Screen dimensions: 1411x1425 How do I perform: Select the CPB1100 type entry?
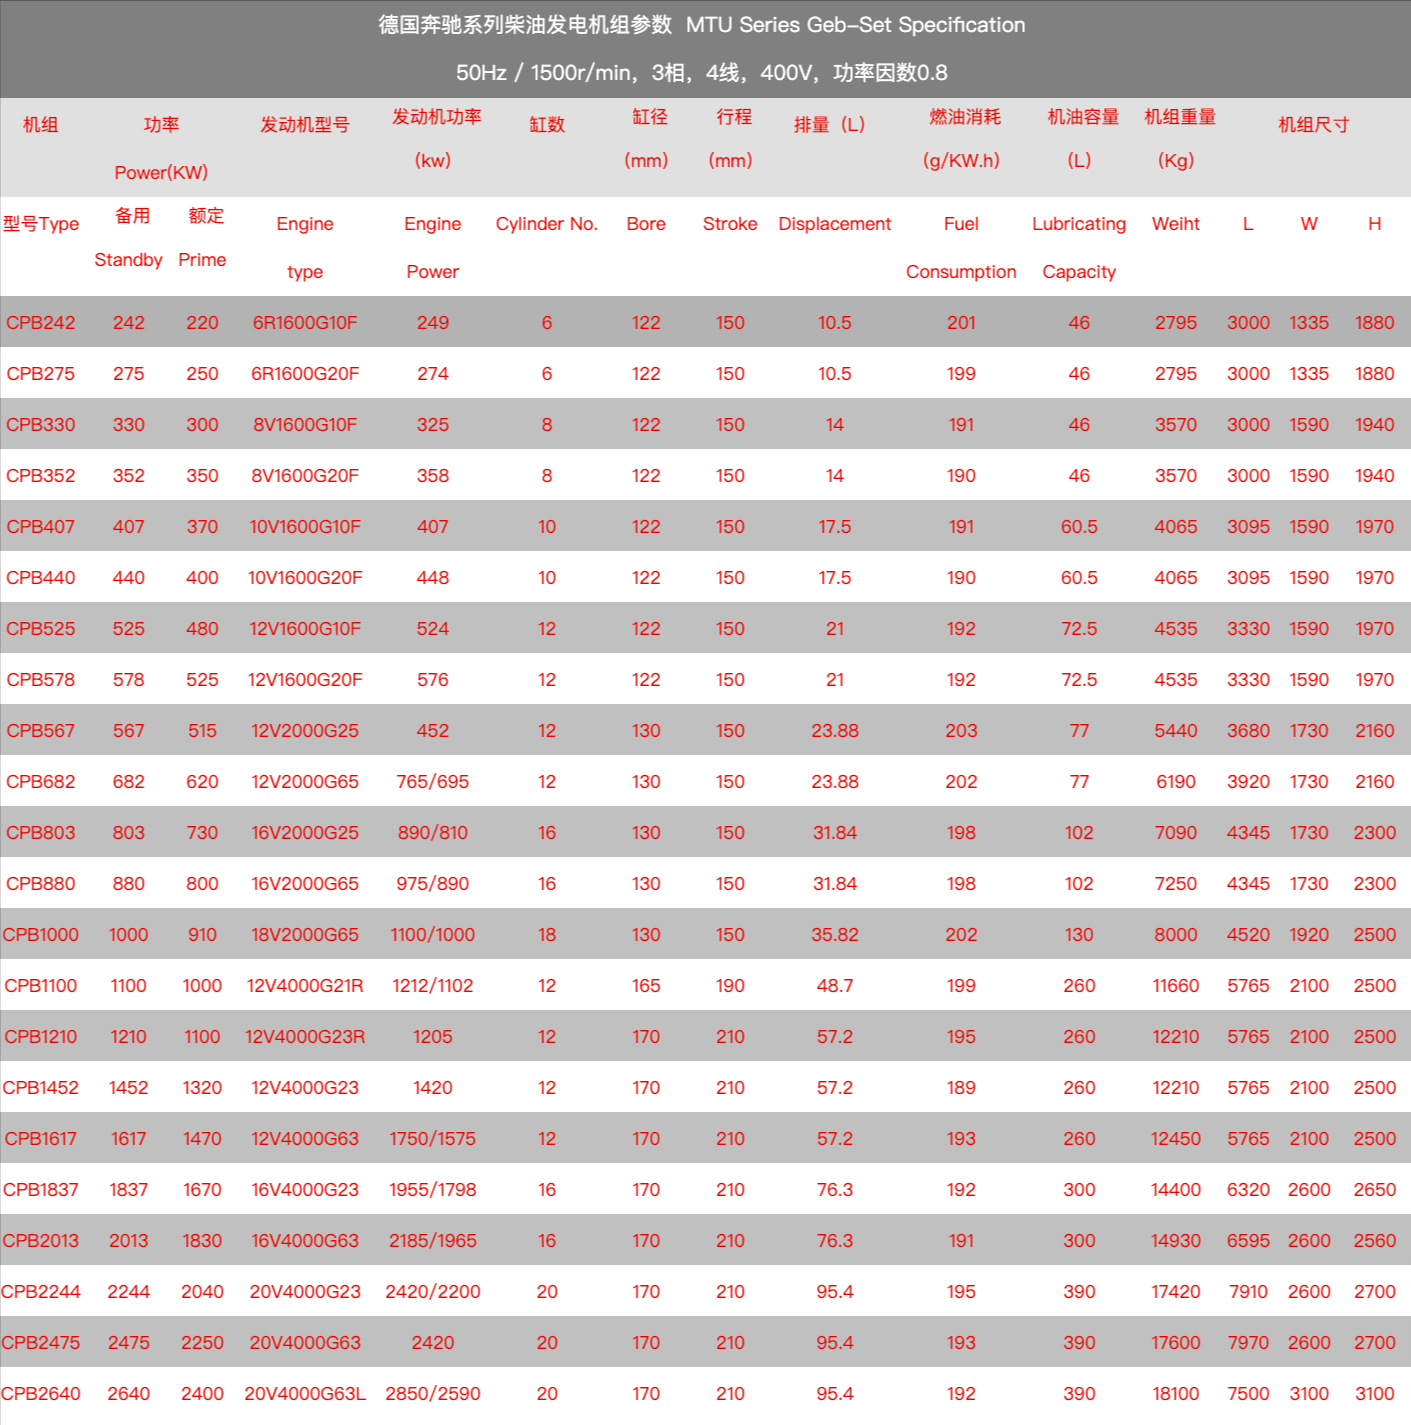41,986
